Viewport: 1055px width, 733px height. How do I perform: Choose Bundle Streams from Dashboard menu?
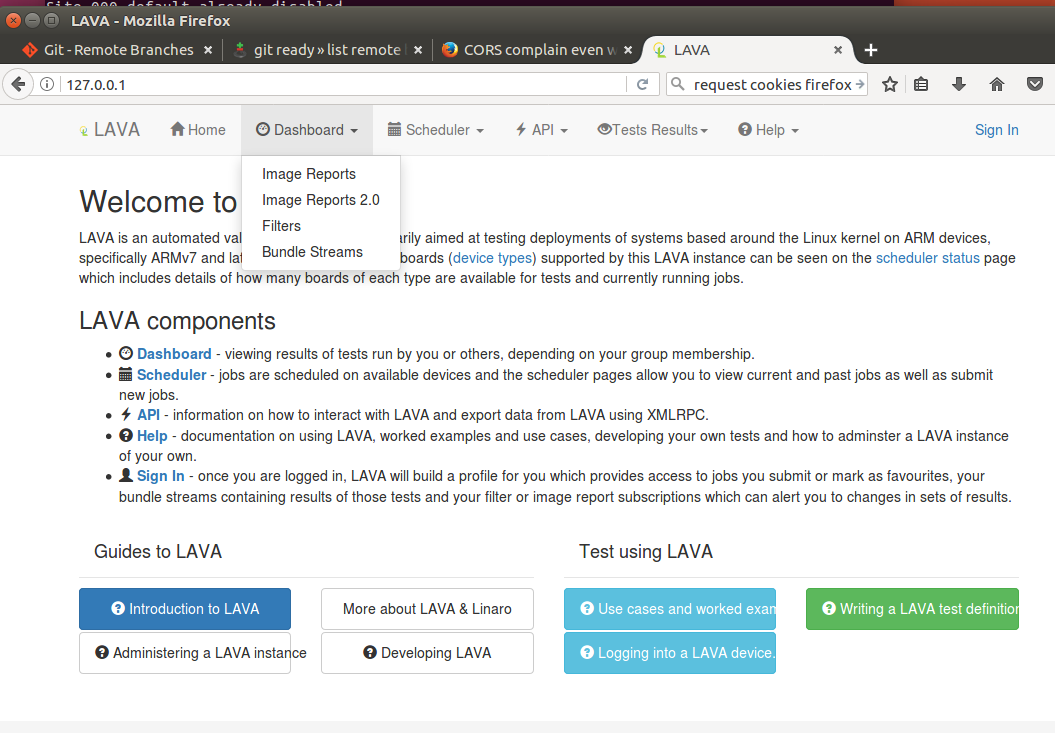coord(312,252)
